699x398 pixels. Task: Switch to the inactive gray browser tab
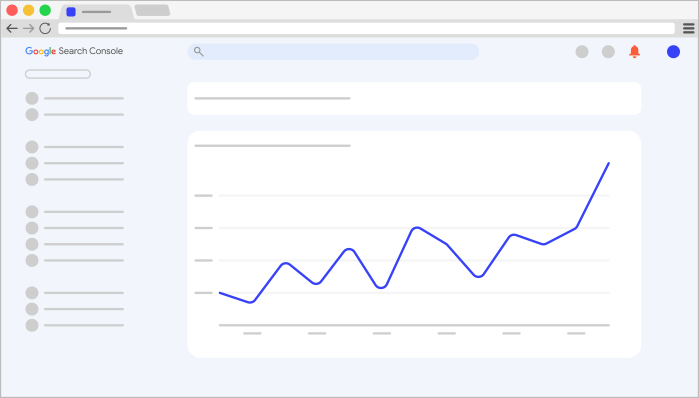coord(152,10)
